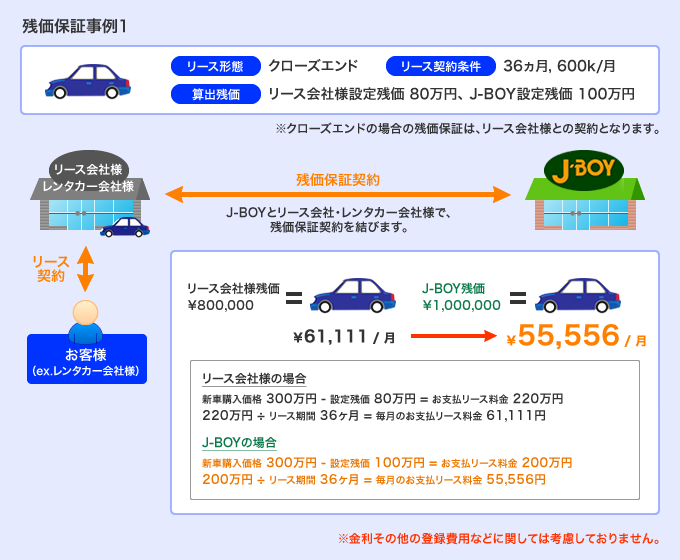Click the car icon in the top box
This screenshot has width=680, height=560.
(88, 81)
